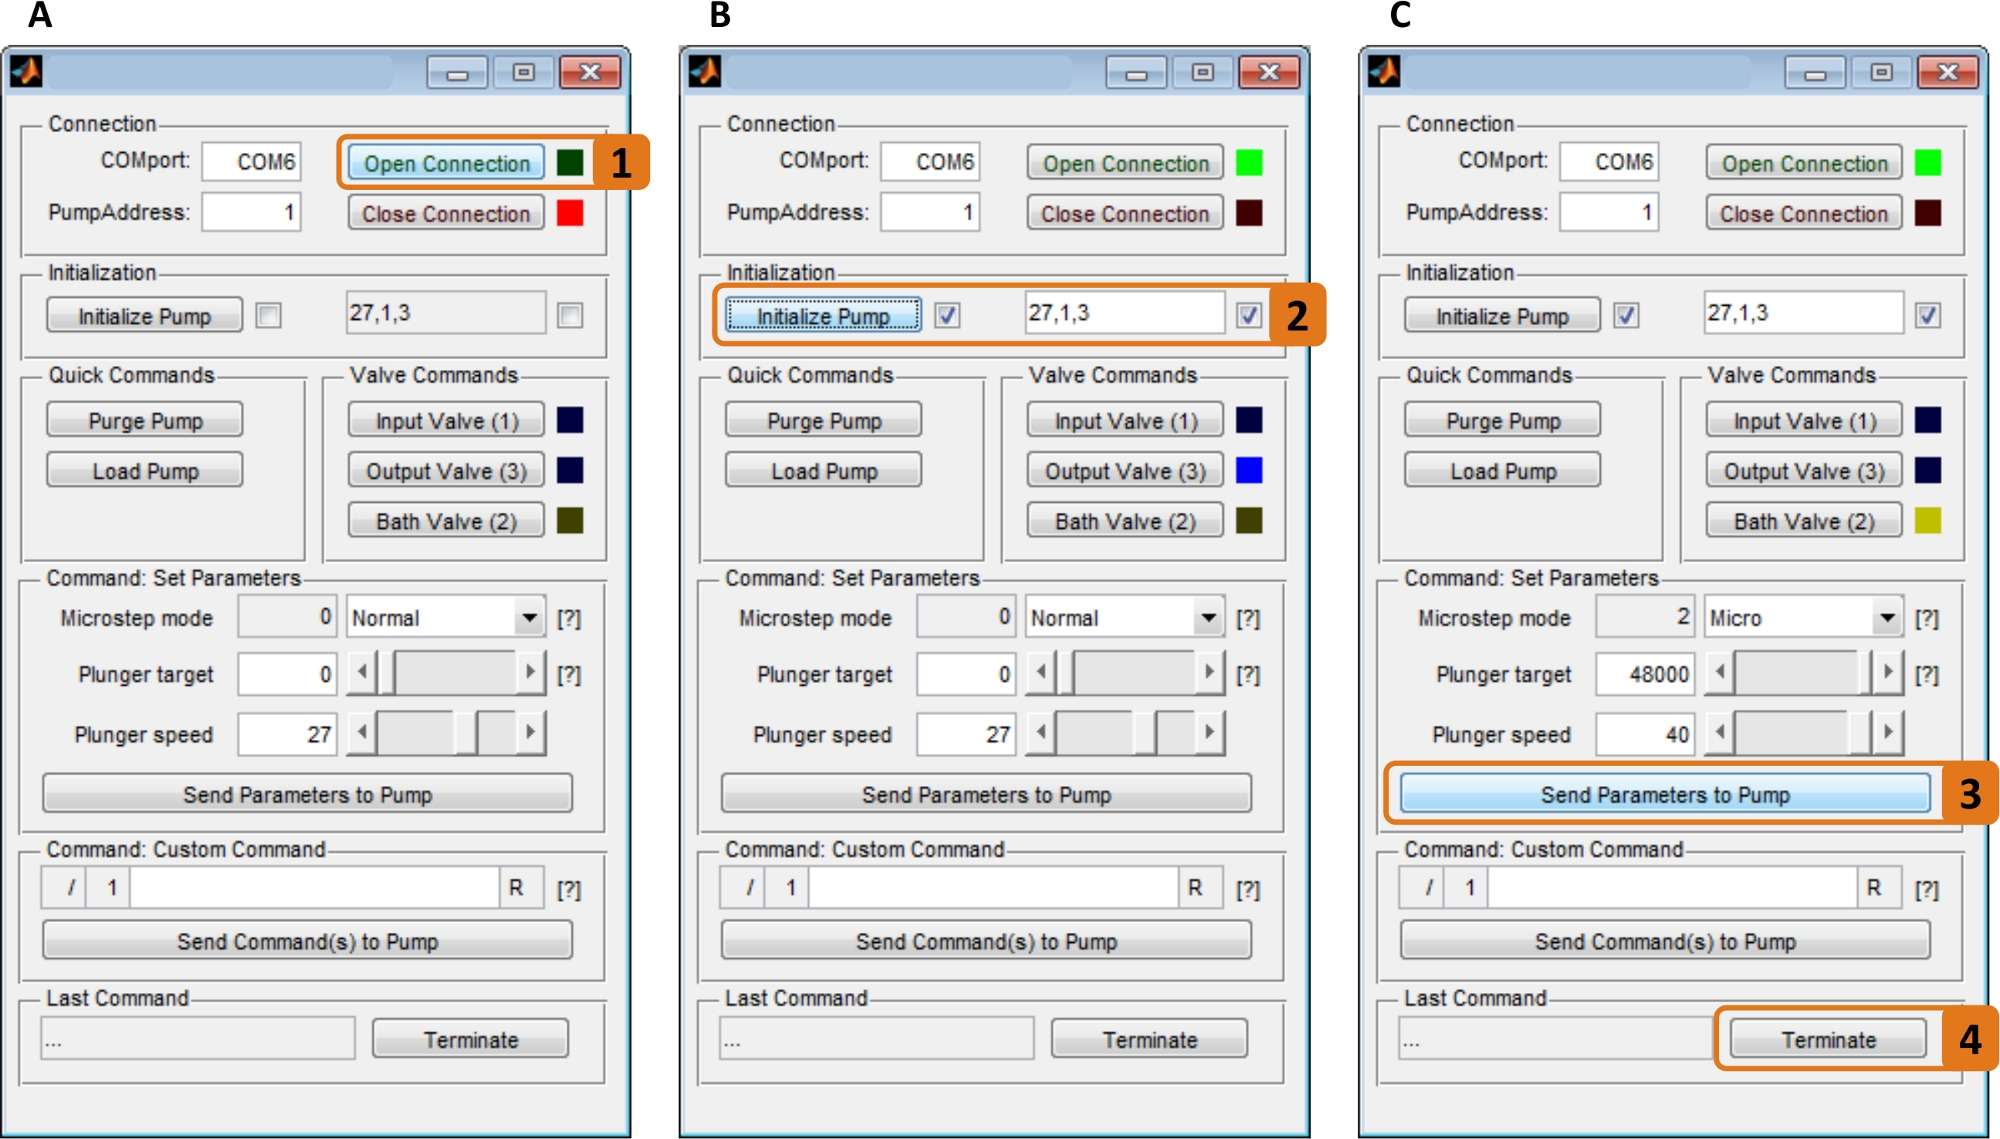Click Plunger speed left arrow in window B
Viewport: 2000px width, 1139px height.
[1041, 733]
